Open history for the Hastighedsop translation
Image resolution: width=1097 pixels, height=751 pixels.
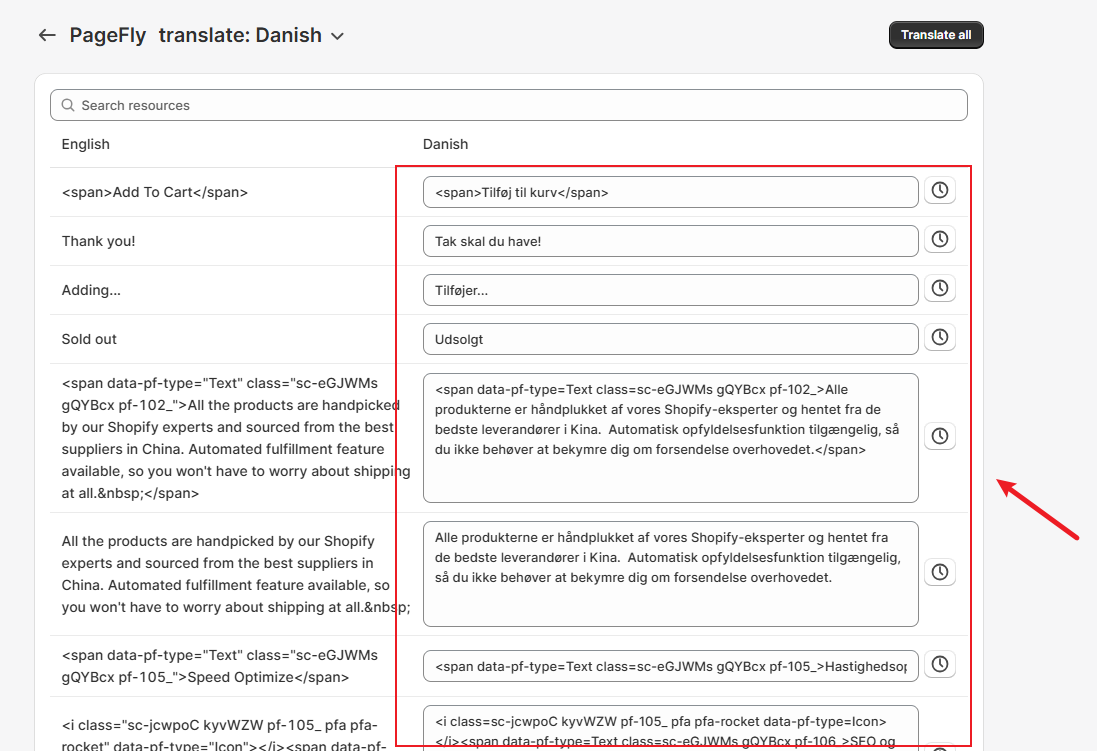pyautogui.click(x=940, y=664)
